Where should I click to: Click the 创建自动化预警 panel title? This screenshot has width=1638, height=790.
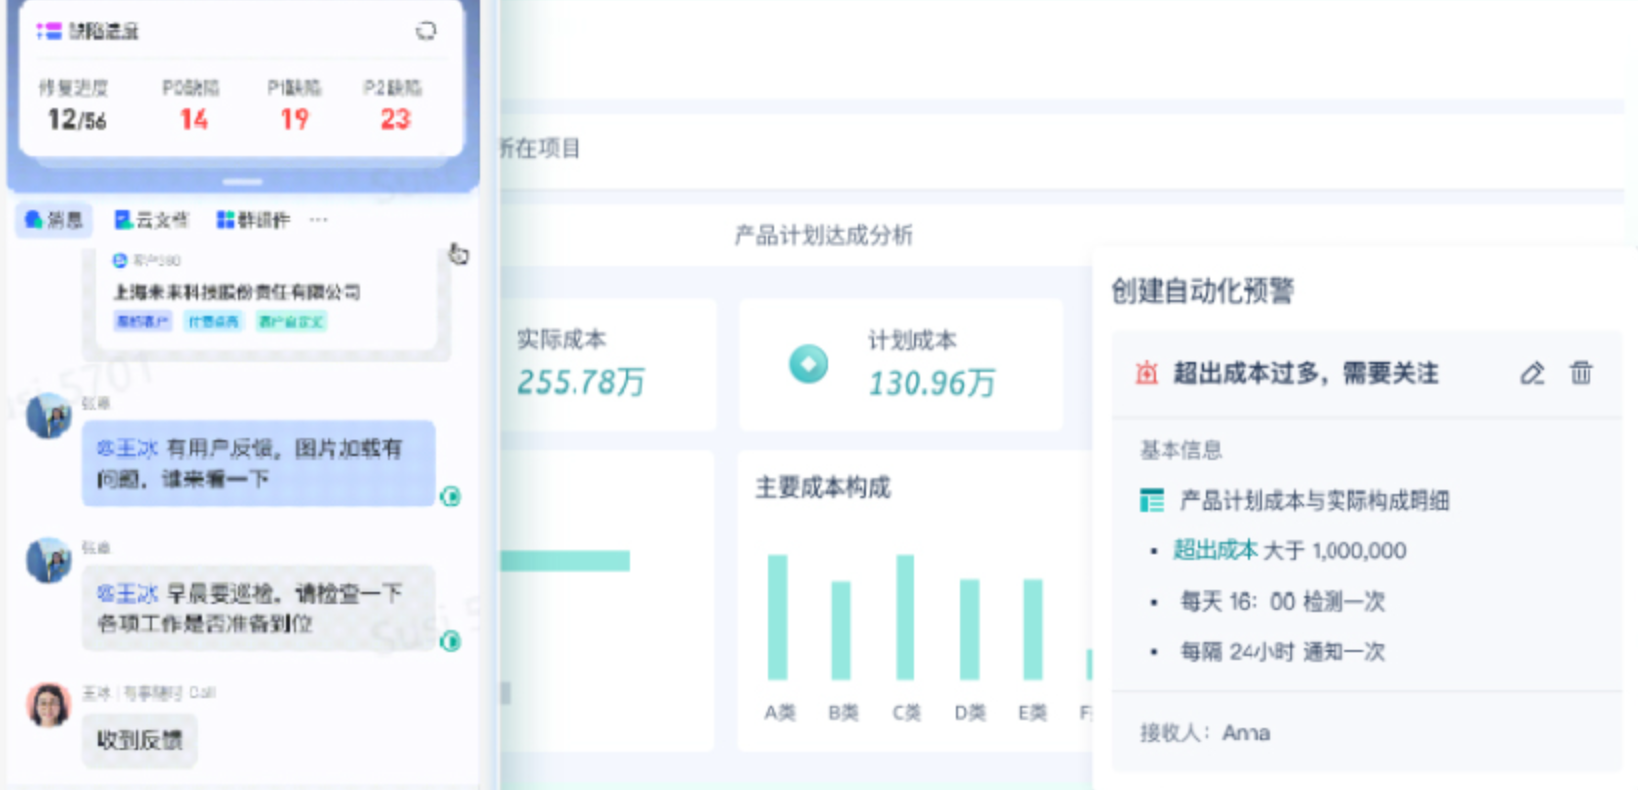coord(1203,291)
